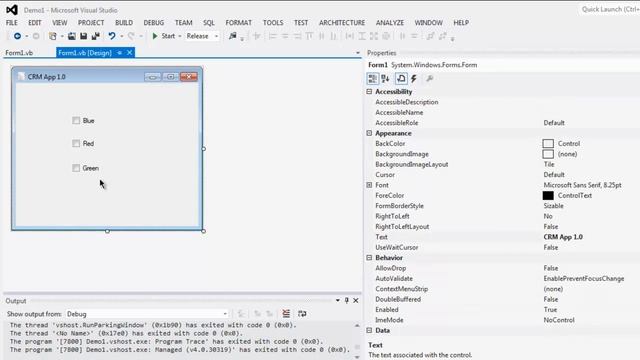Click the Quick Launch search field
Image resolution: width=640 pixels, height=360 pixels.
pos(609,9)
